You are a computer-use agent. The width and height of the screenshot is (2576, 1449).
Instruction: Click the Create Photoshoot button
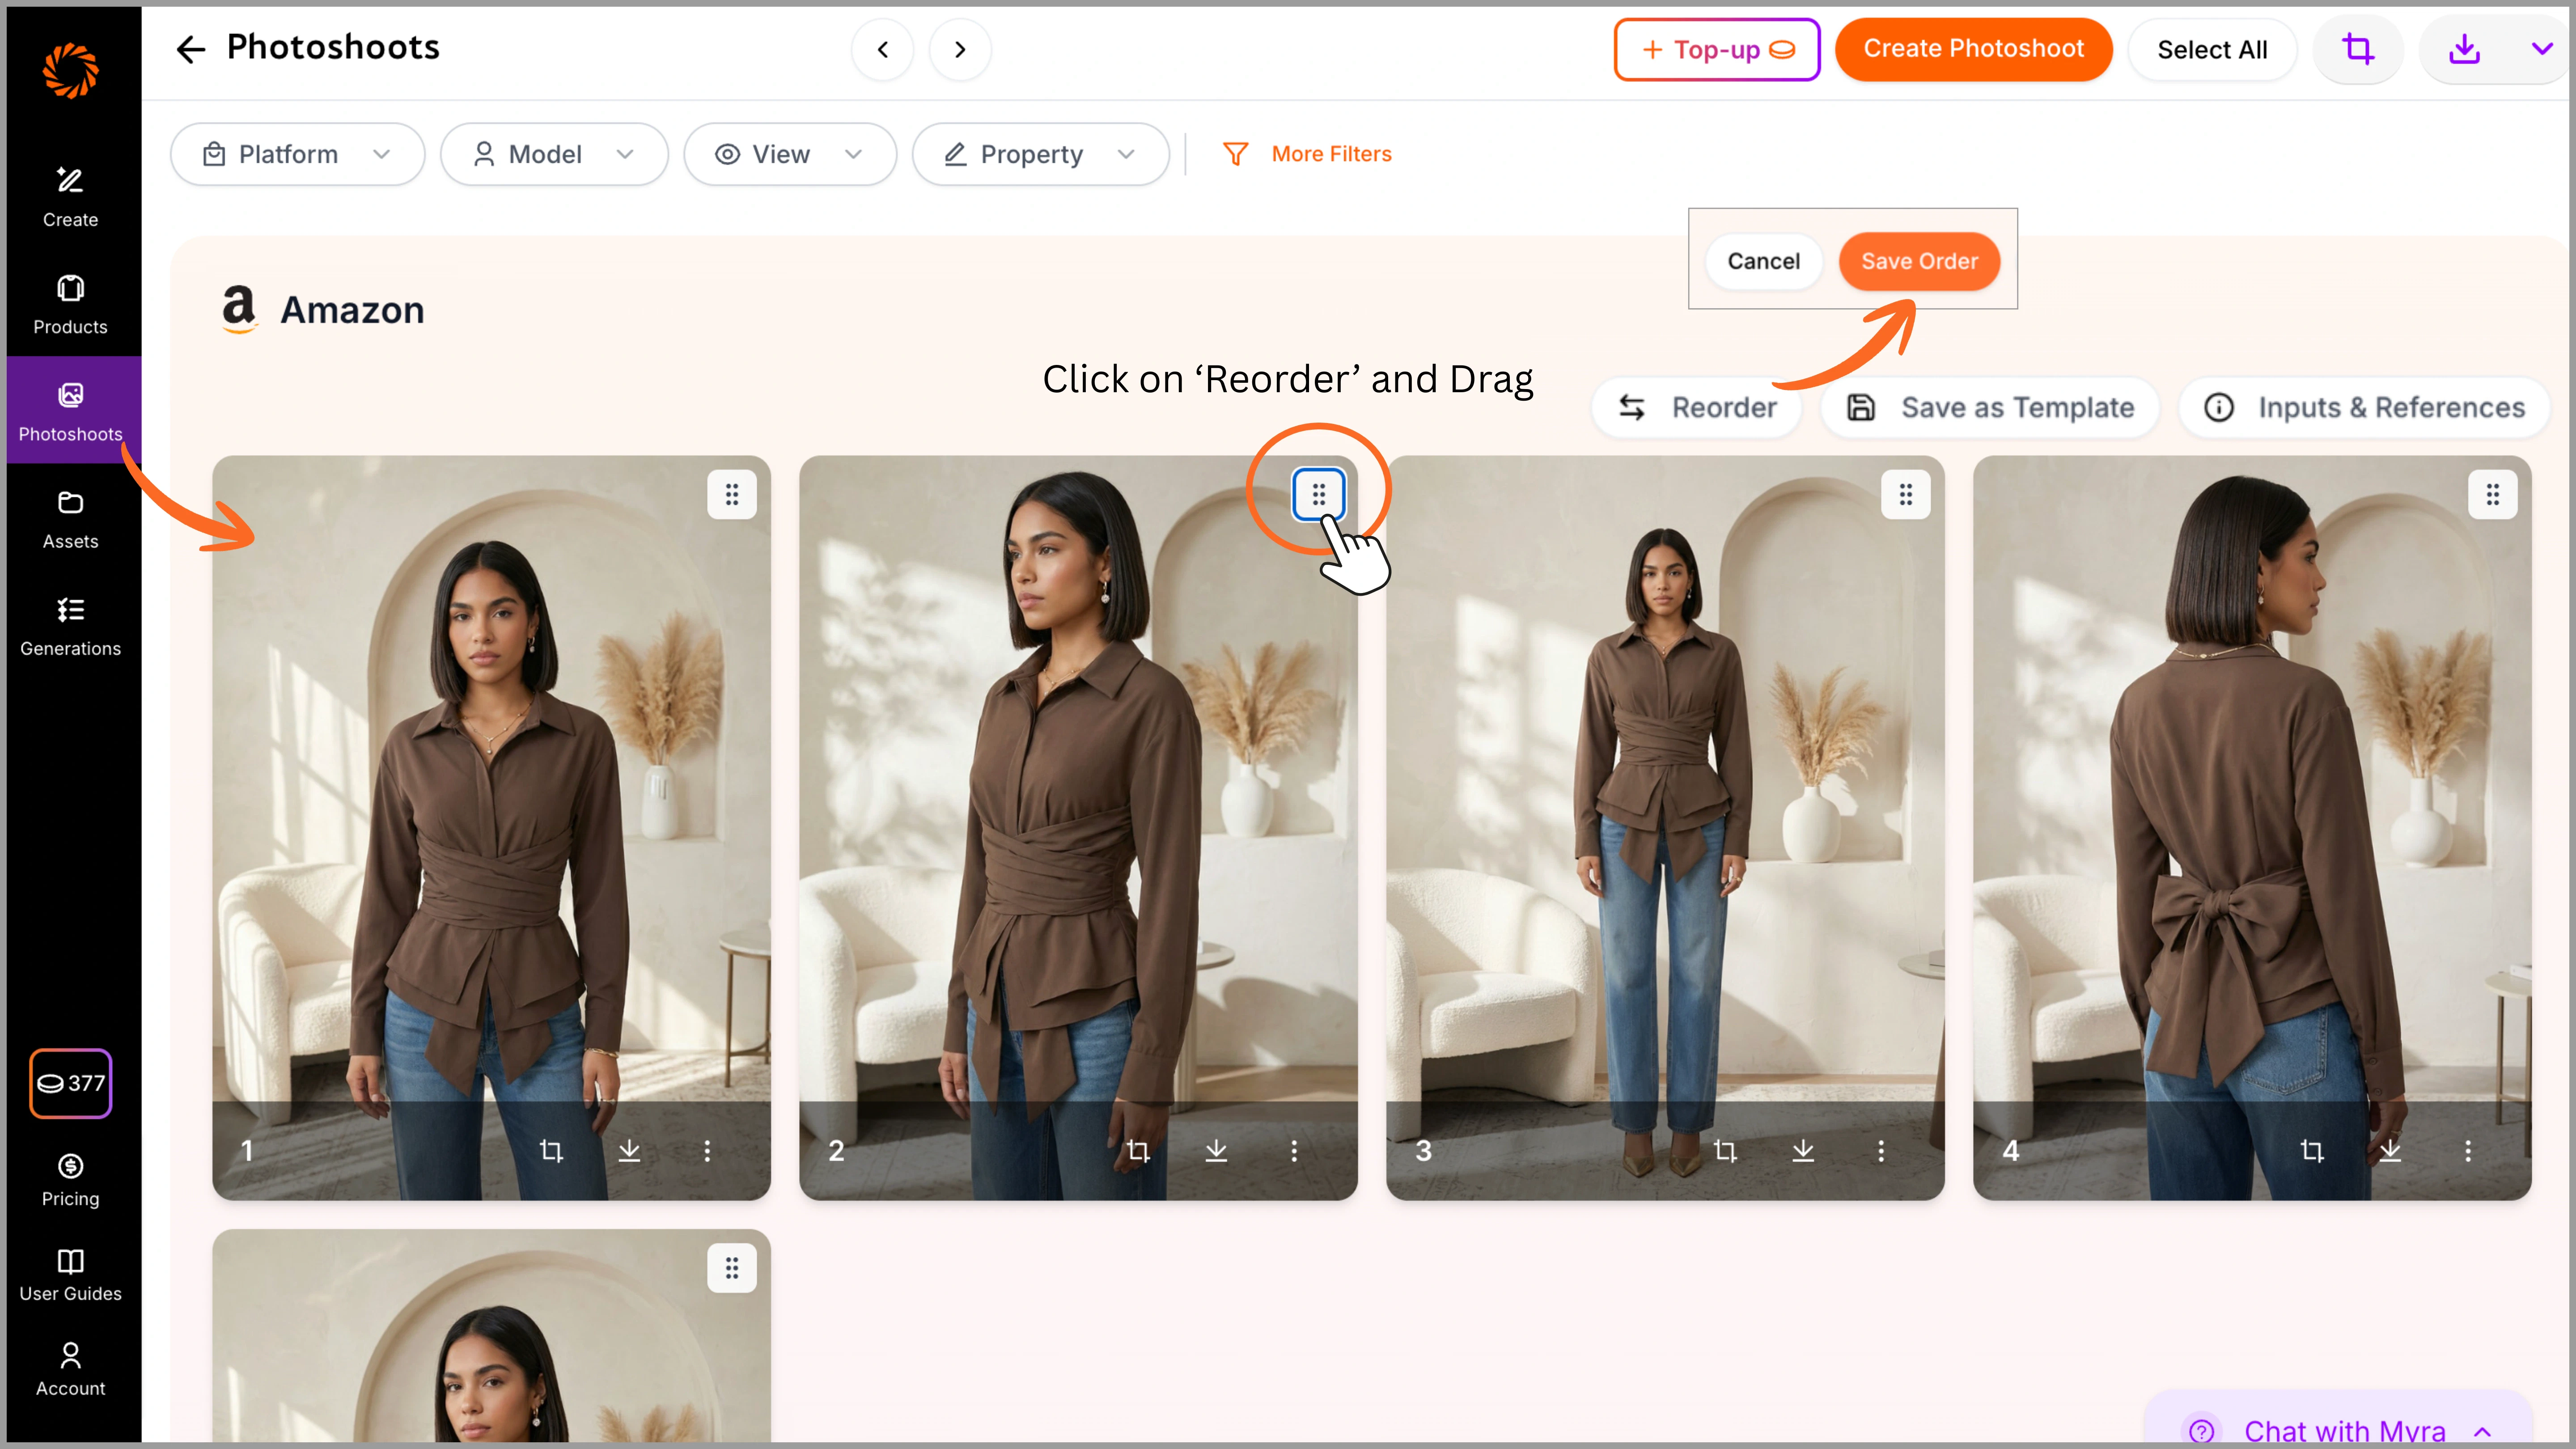point(1974,48)
